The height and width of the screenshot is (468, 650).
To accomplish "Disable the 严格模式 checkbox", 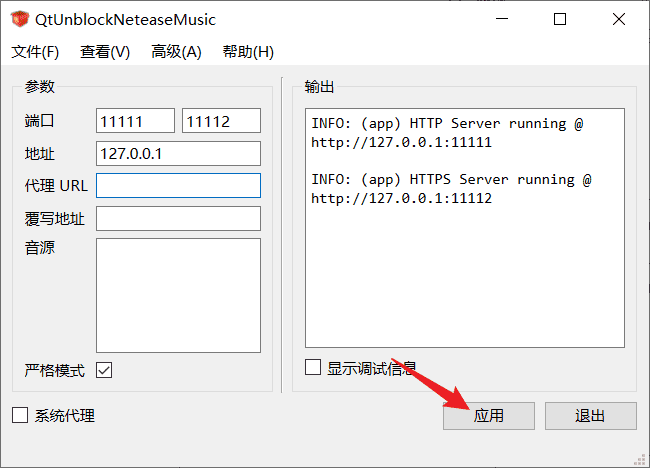I will (104, 370).
